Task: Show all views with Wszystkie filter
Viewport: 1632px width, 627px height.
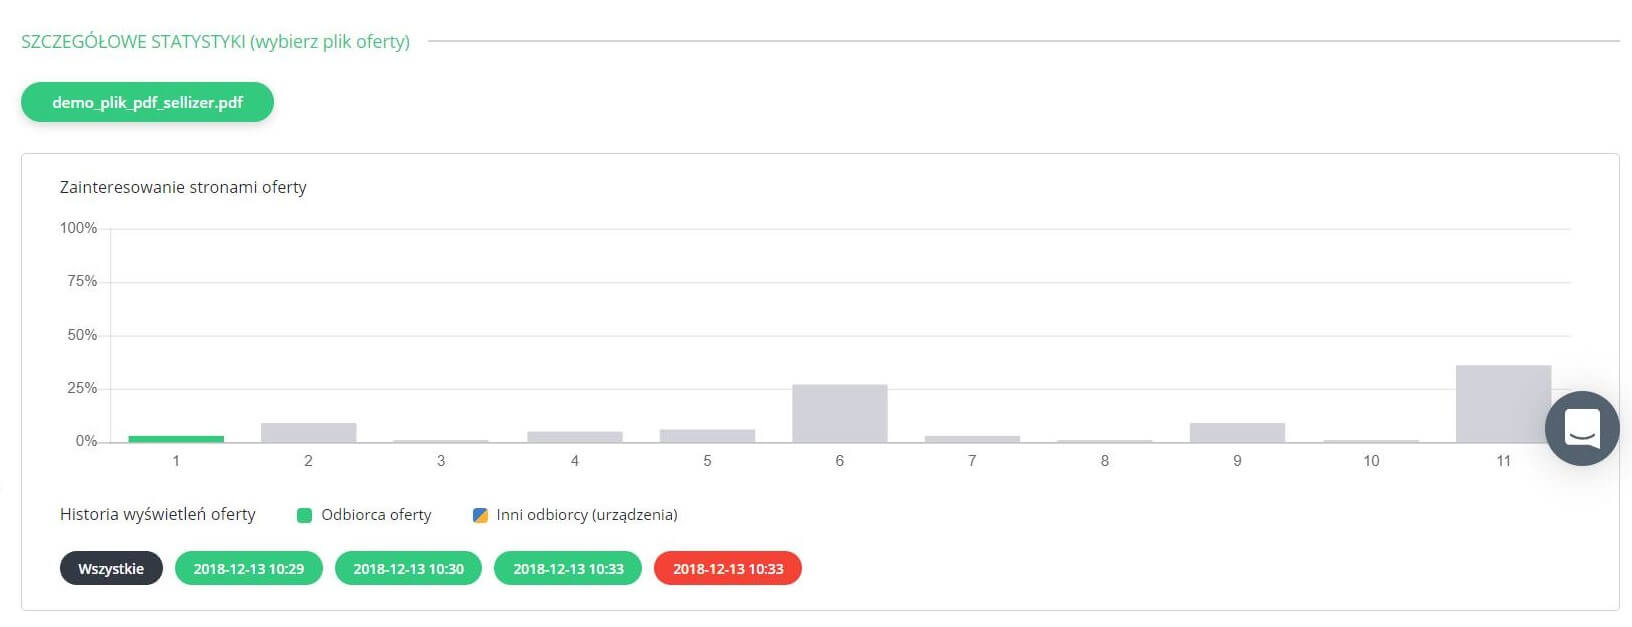Action: coord(111,568)
